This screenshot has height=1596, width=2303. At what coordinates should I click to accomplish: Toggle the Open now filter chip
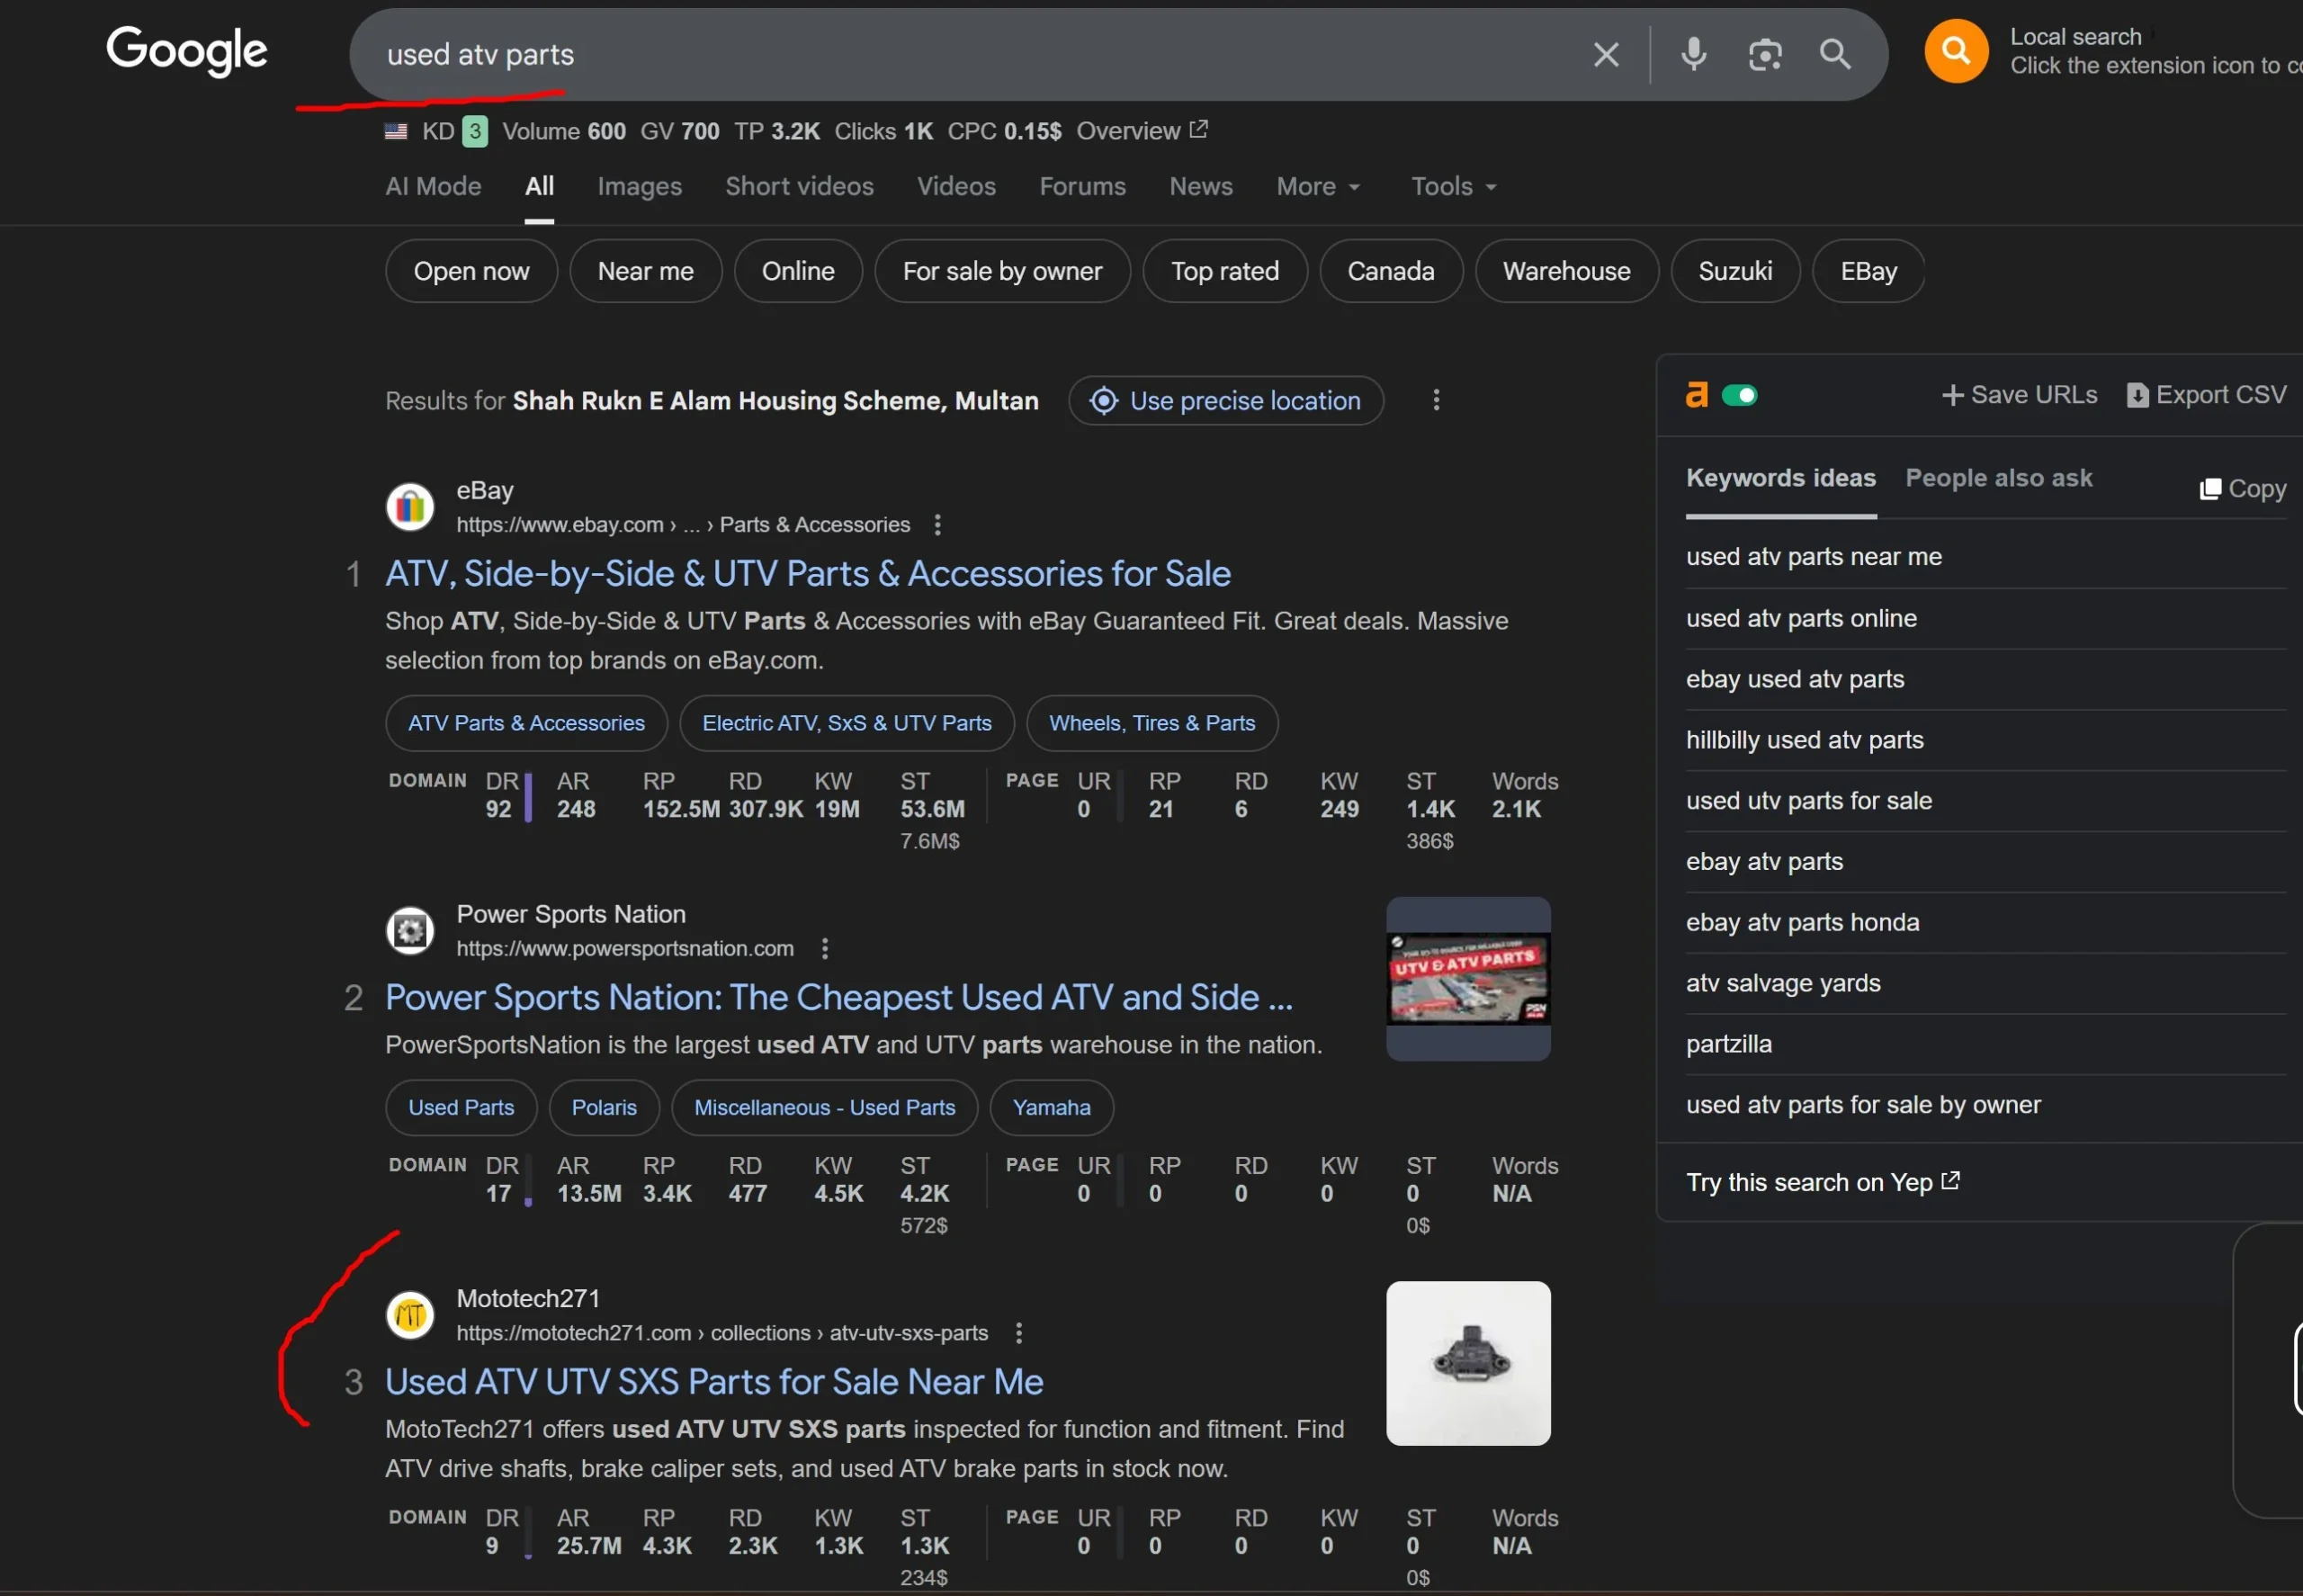tap(471, 271)
